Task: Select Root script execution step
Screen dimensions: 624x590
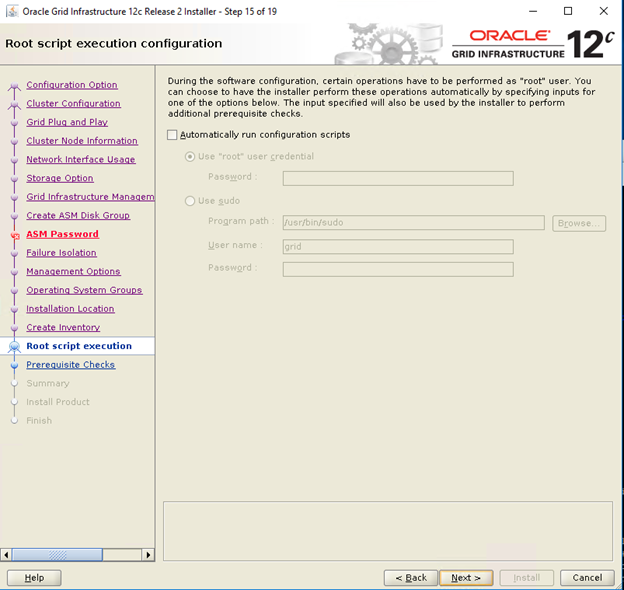Action: point(79,346)
